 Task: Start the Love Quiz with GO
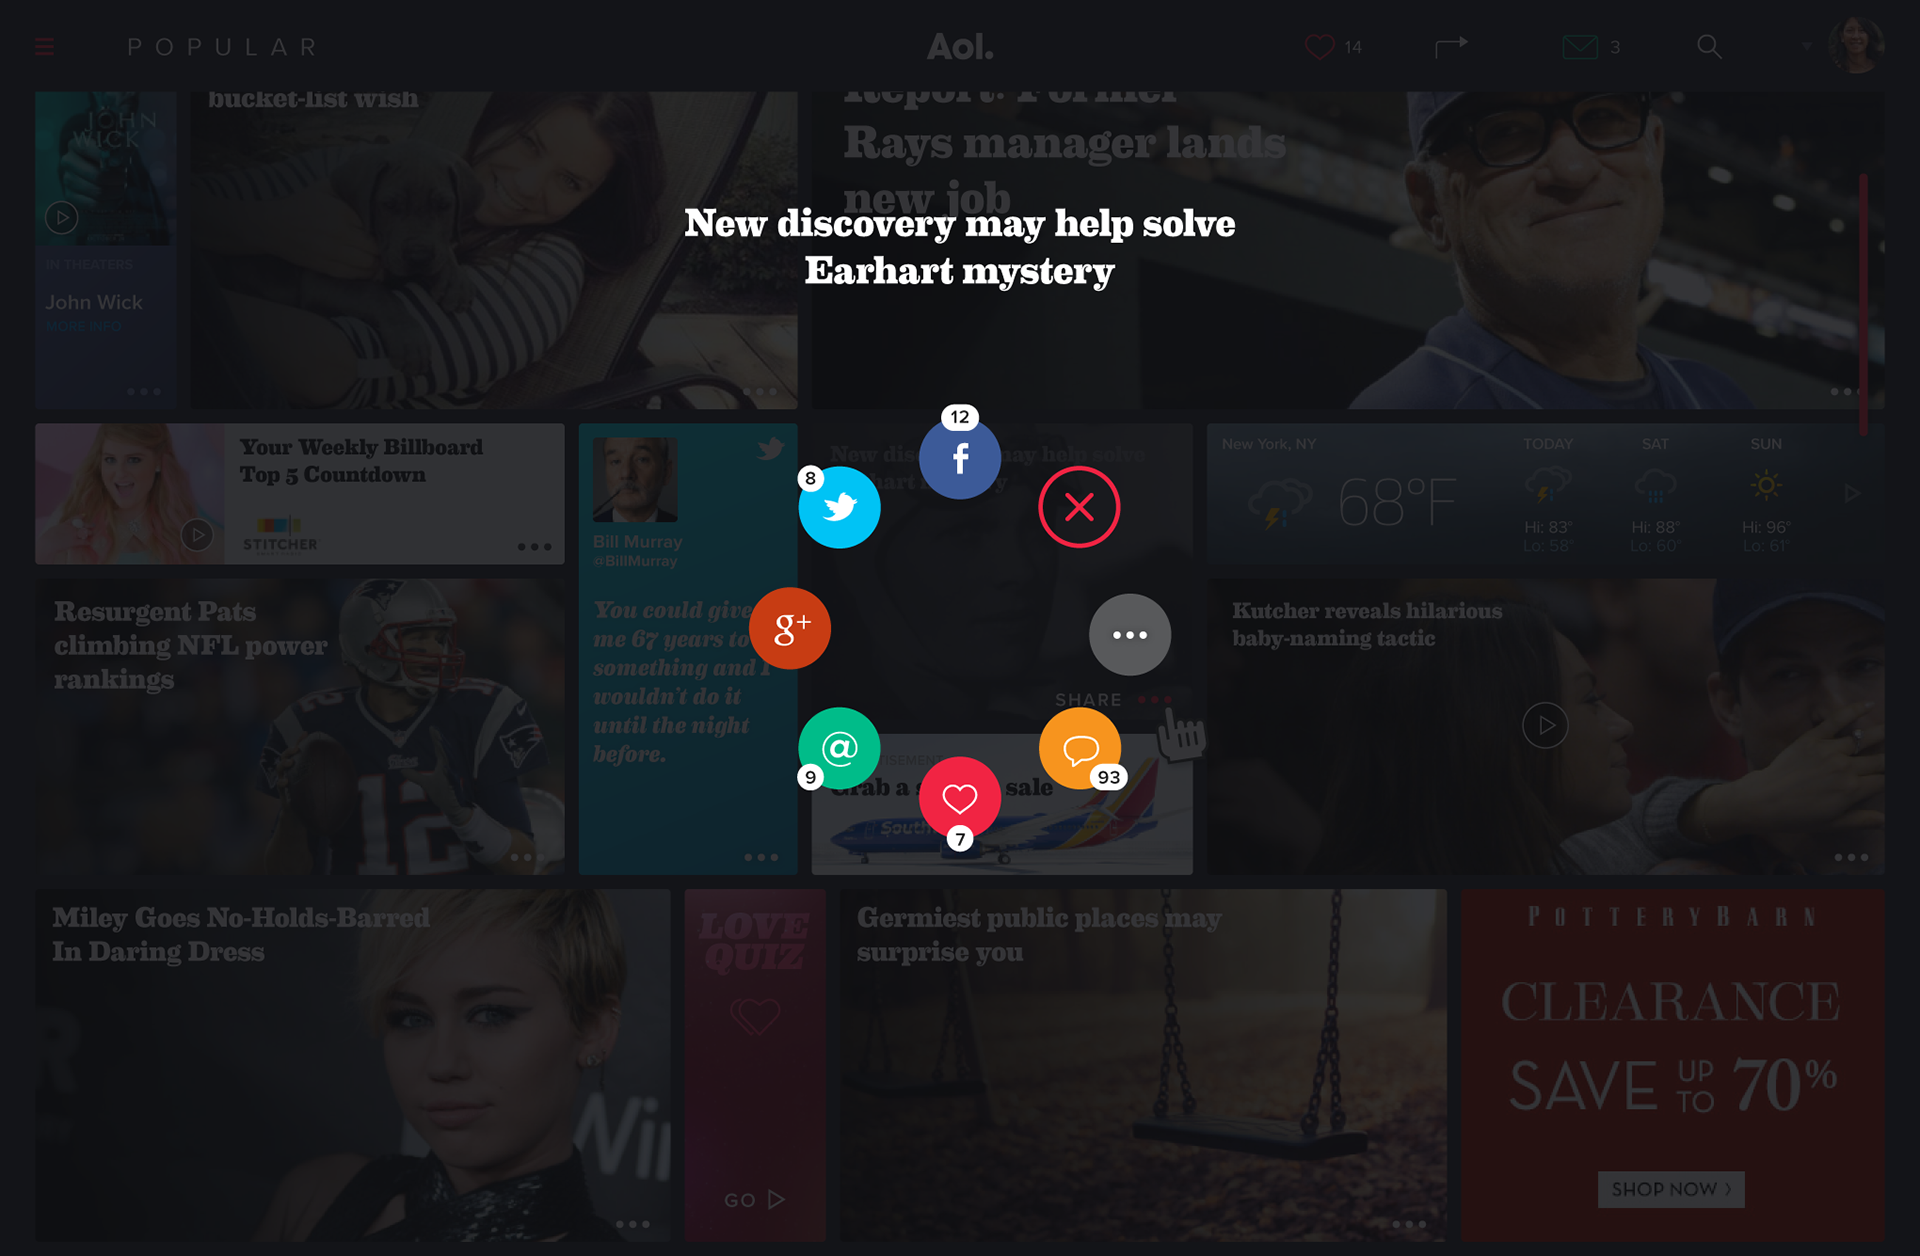(x=755, y=1199)
